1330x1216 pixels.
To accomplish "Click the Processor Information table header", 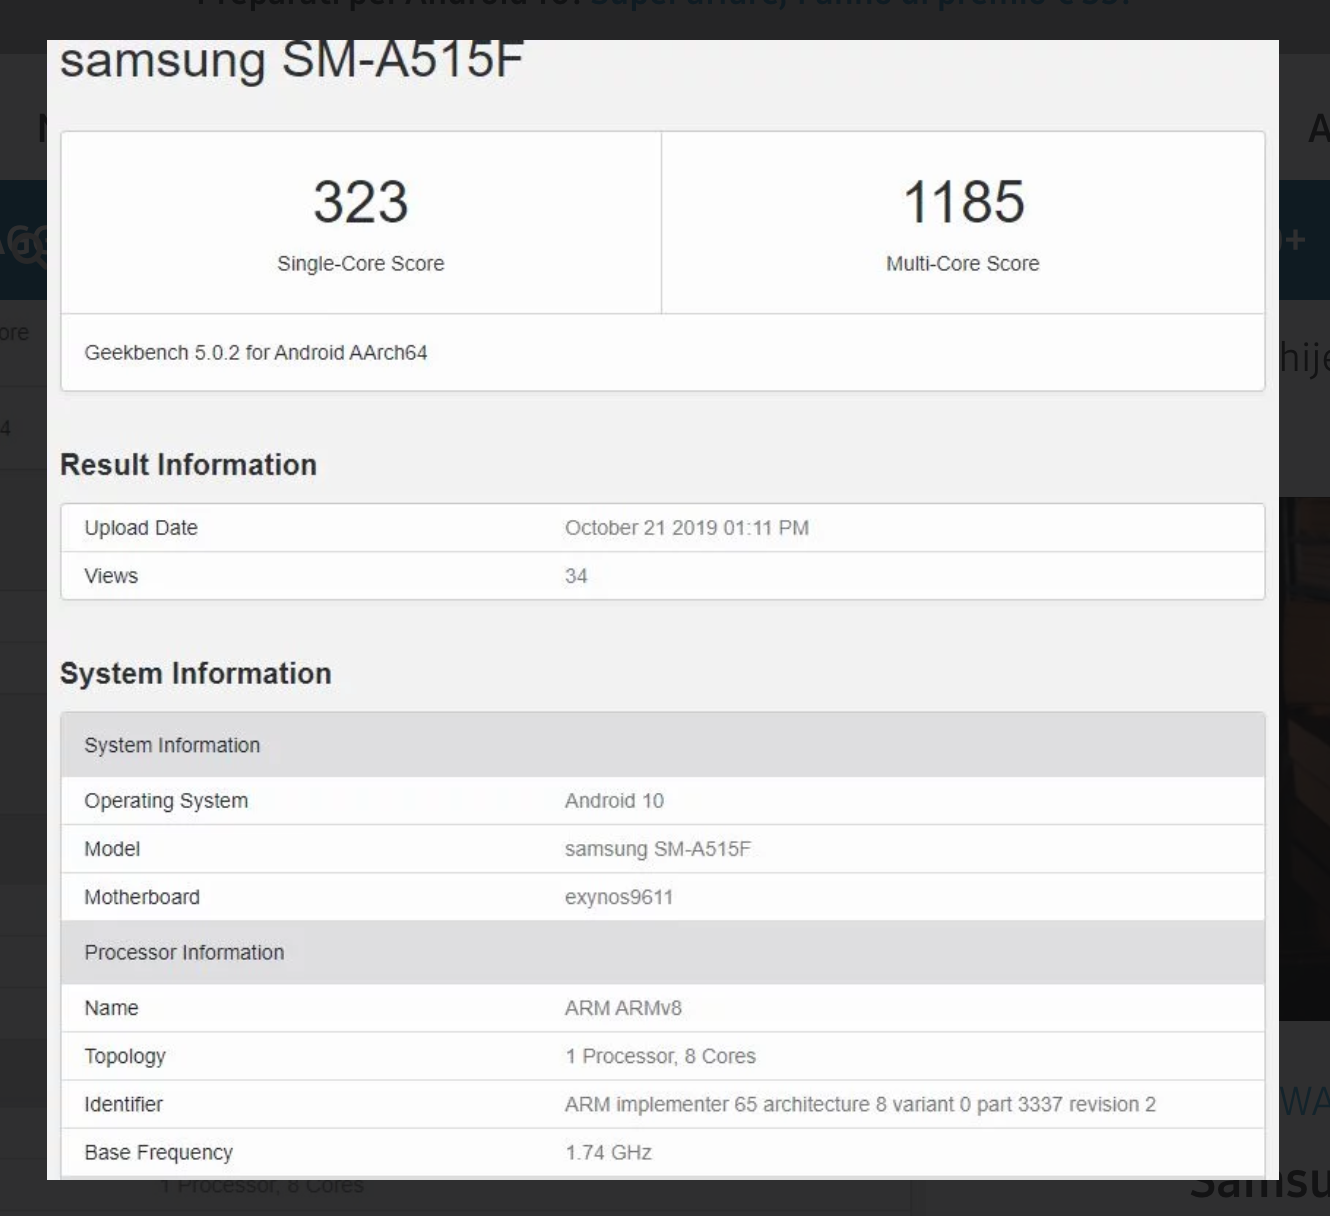I will coord(663,952).
